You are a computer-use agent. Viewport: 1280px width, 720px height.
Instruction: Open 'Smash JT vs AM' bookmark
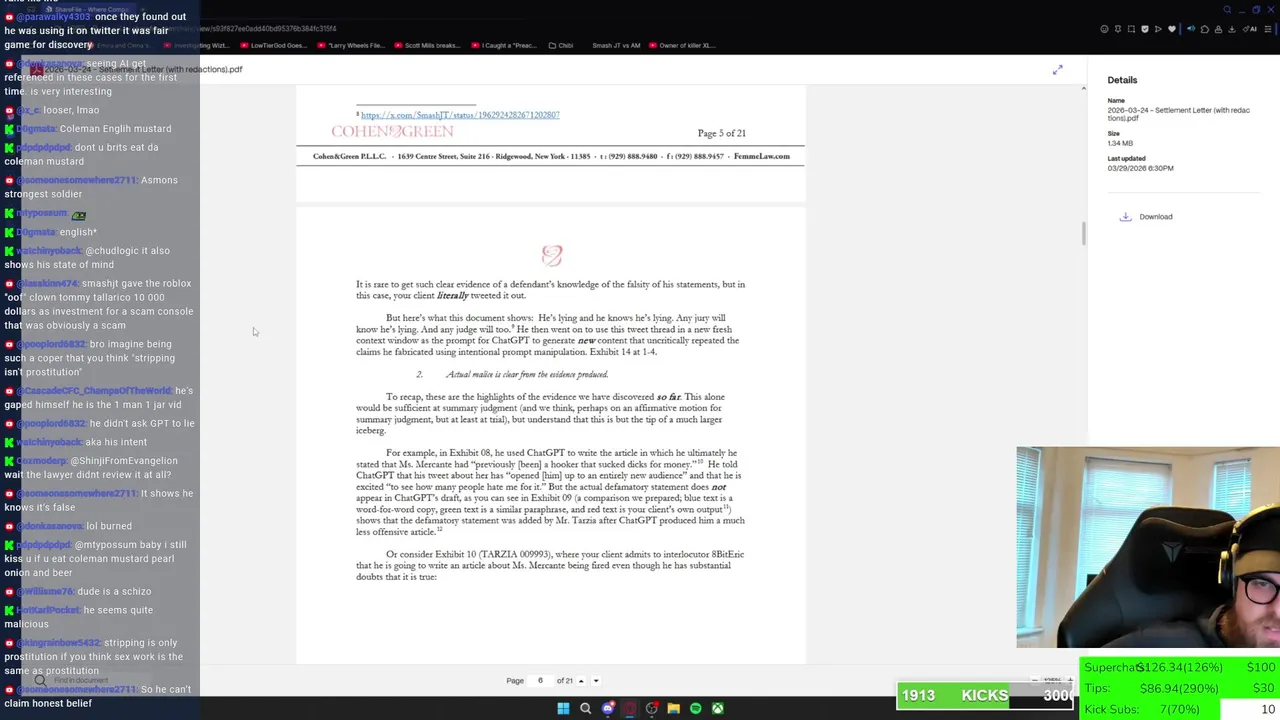(616, 45)
